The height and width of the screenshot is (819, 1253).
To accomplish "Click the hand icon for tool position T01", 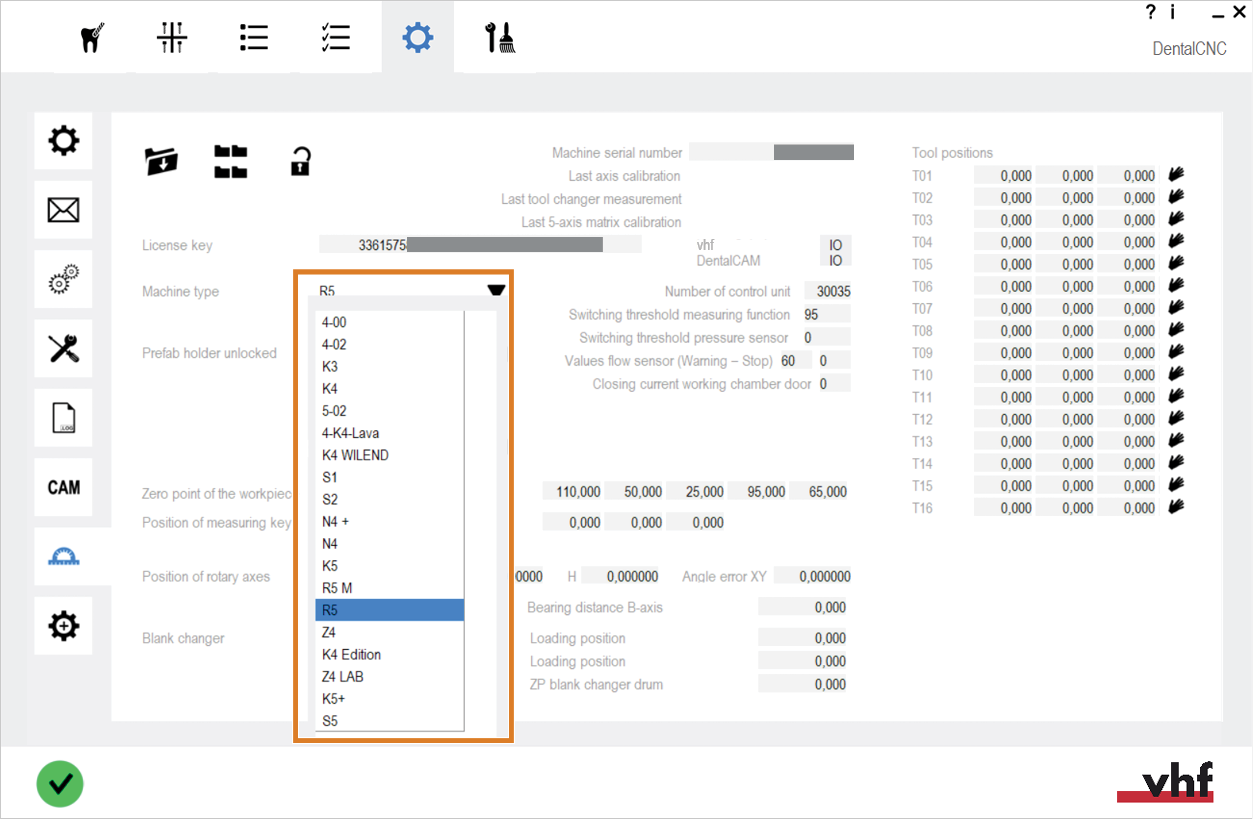I will point(1176,175).
